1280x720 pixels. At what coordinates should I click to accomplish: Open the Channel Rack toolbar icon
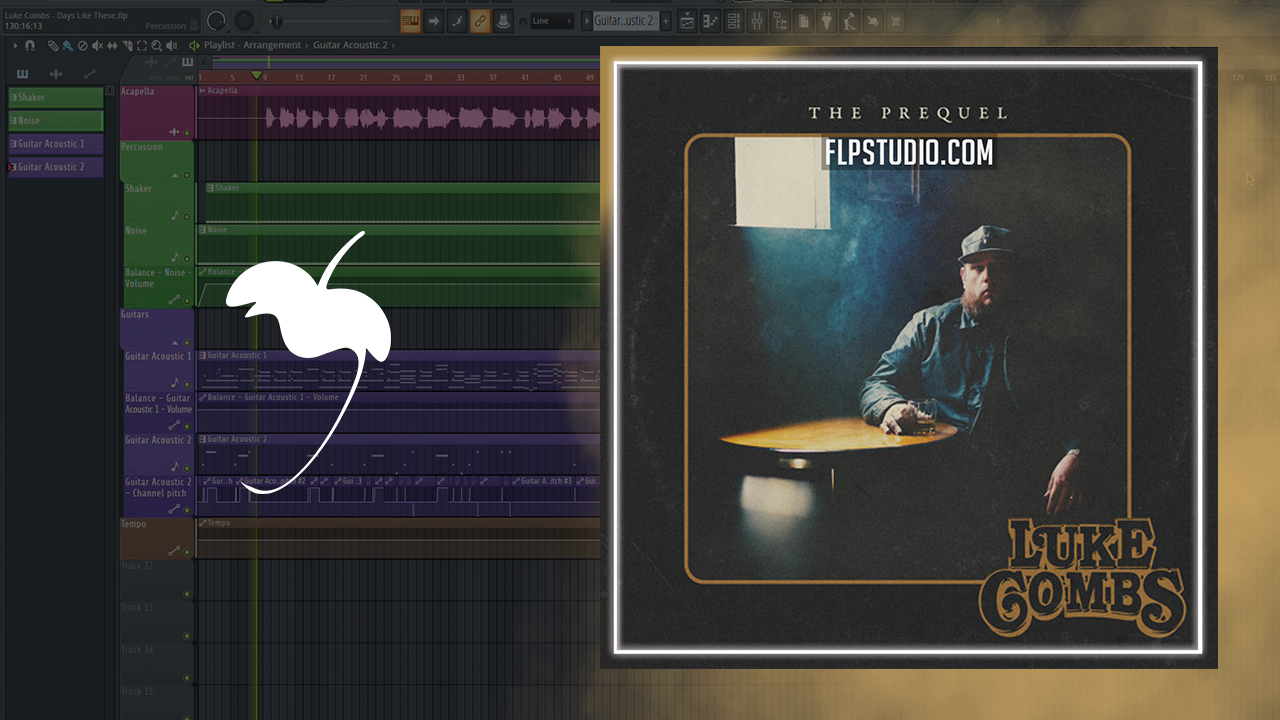733,21
